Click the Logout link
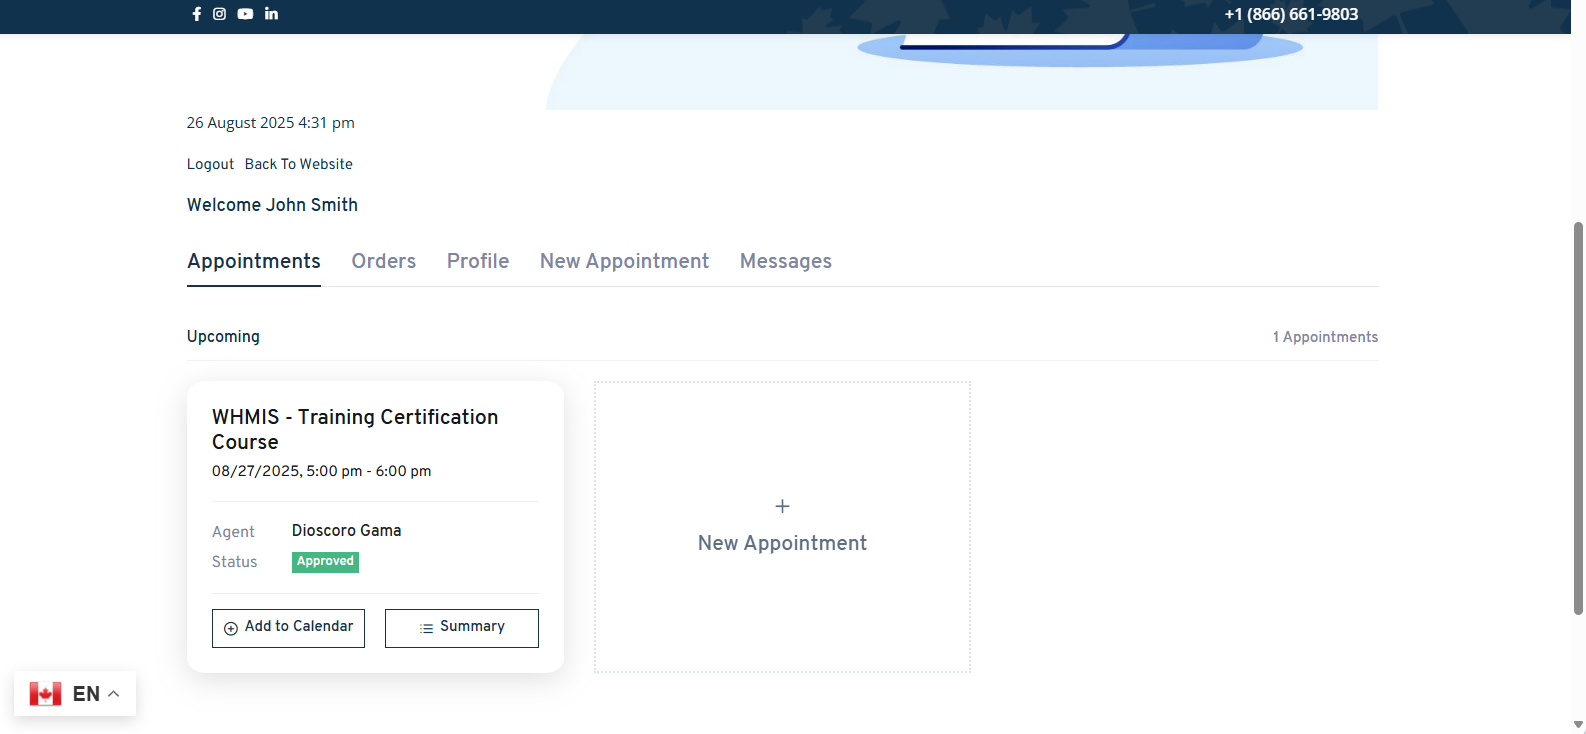This screenshot has height=734, width=1586. coord(210,164)
